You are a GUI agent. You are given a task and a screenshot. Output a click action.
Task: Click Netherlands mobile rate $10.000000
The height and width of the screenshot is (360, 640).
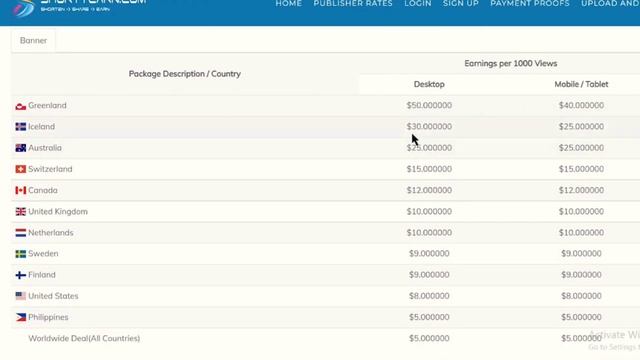point(581,233)
